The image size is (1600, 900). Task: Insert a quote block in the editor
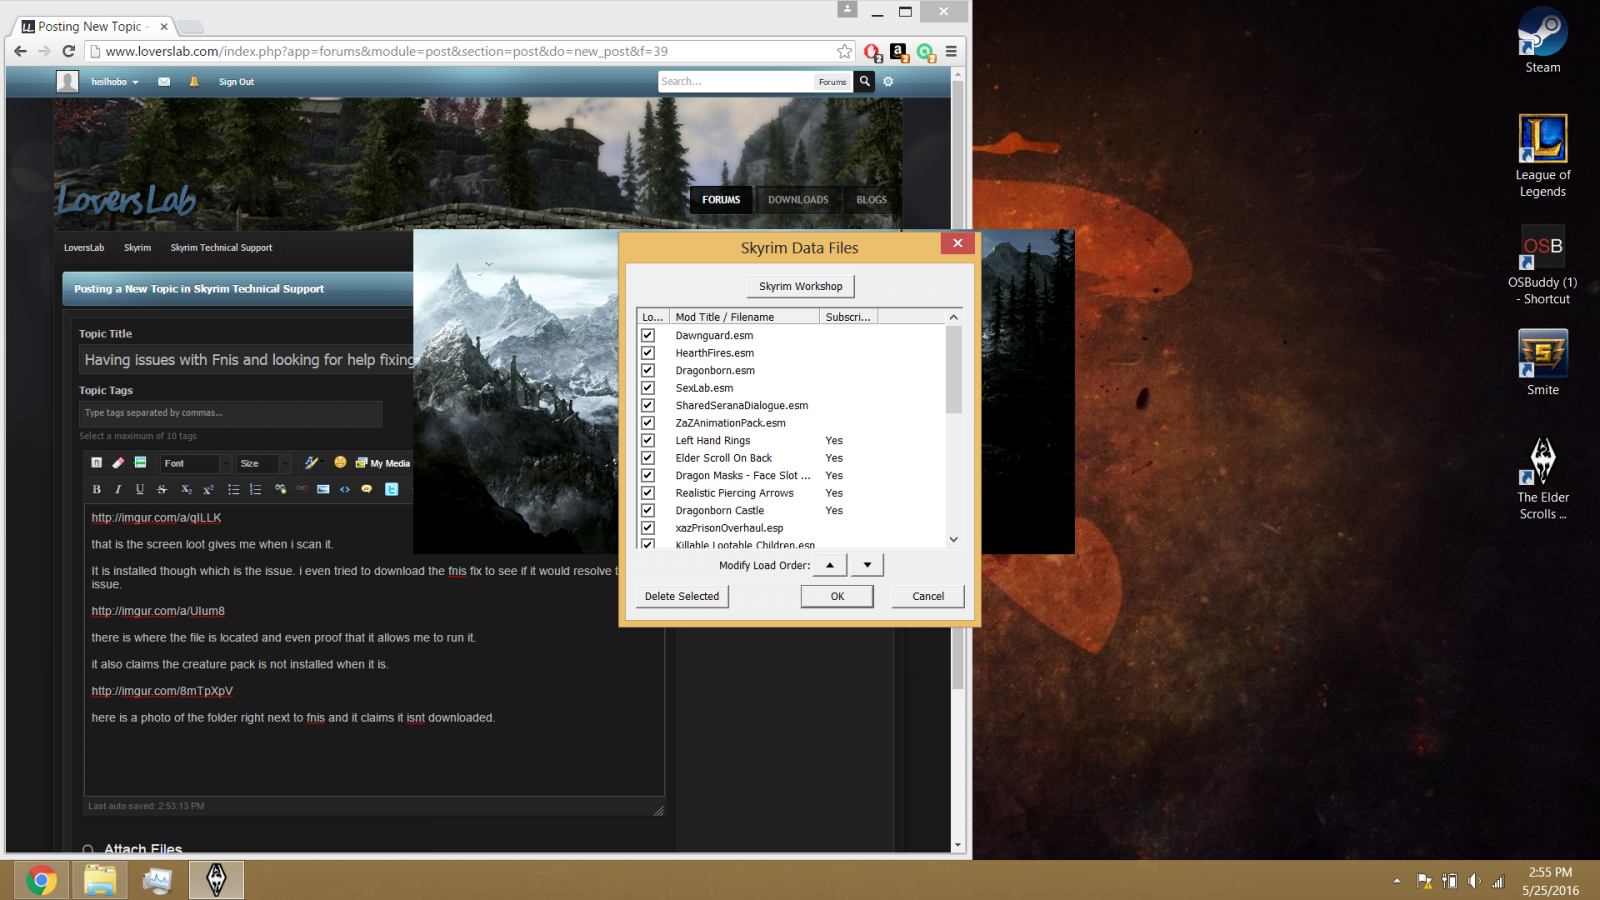pos(367,489)
